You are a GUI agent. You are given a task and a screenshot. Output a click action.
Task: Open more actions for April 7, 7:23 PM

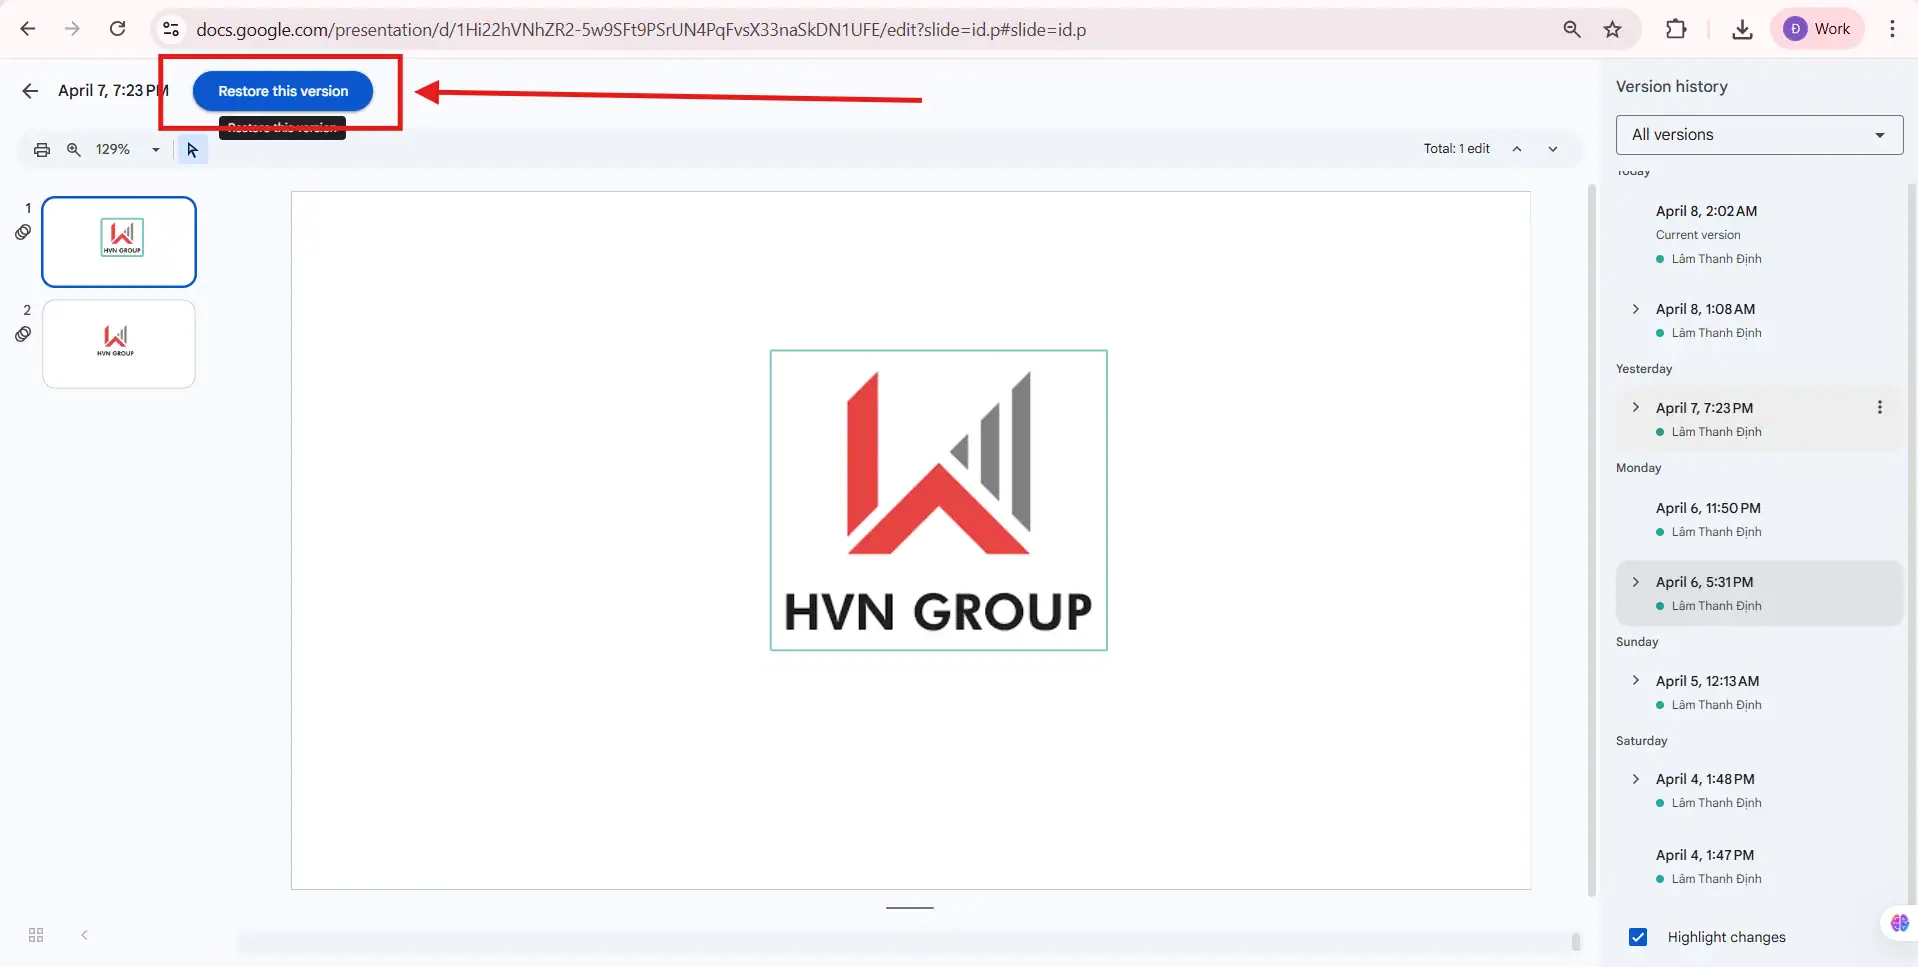pyautogui.click(x=1879, y=407)
